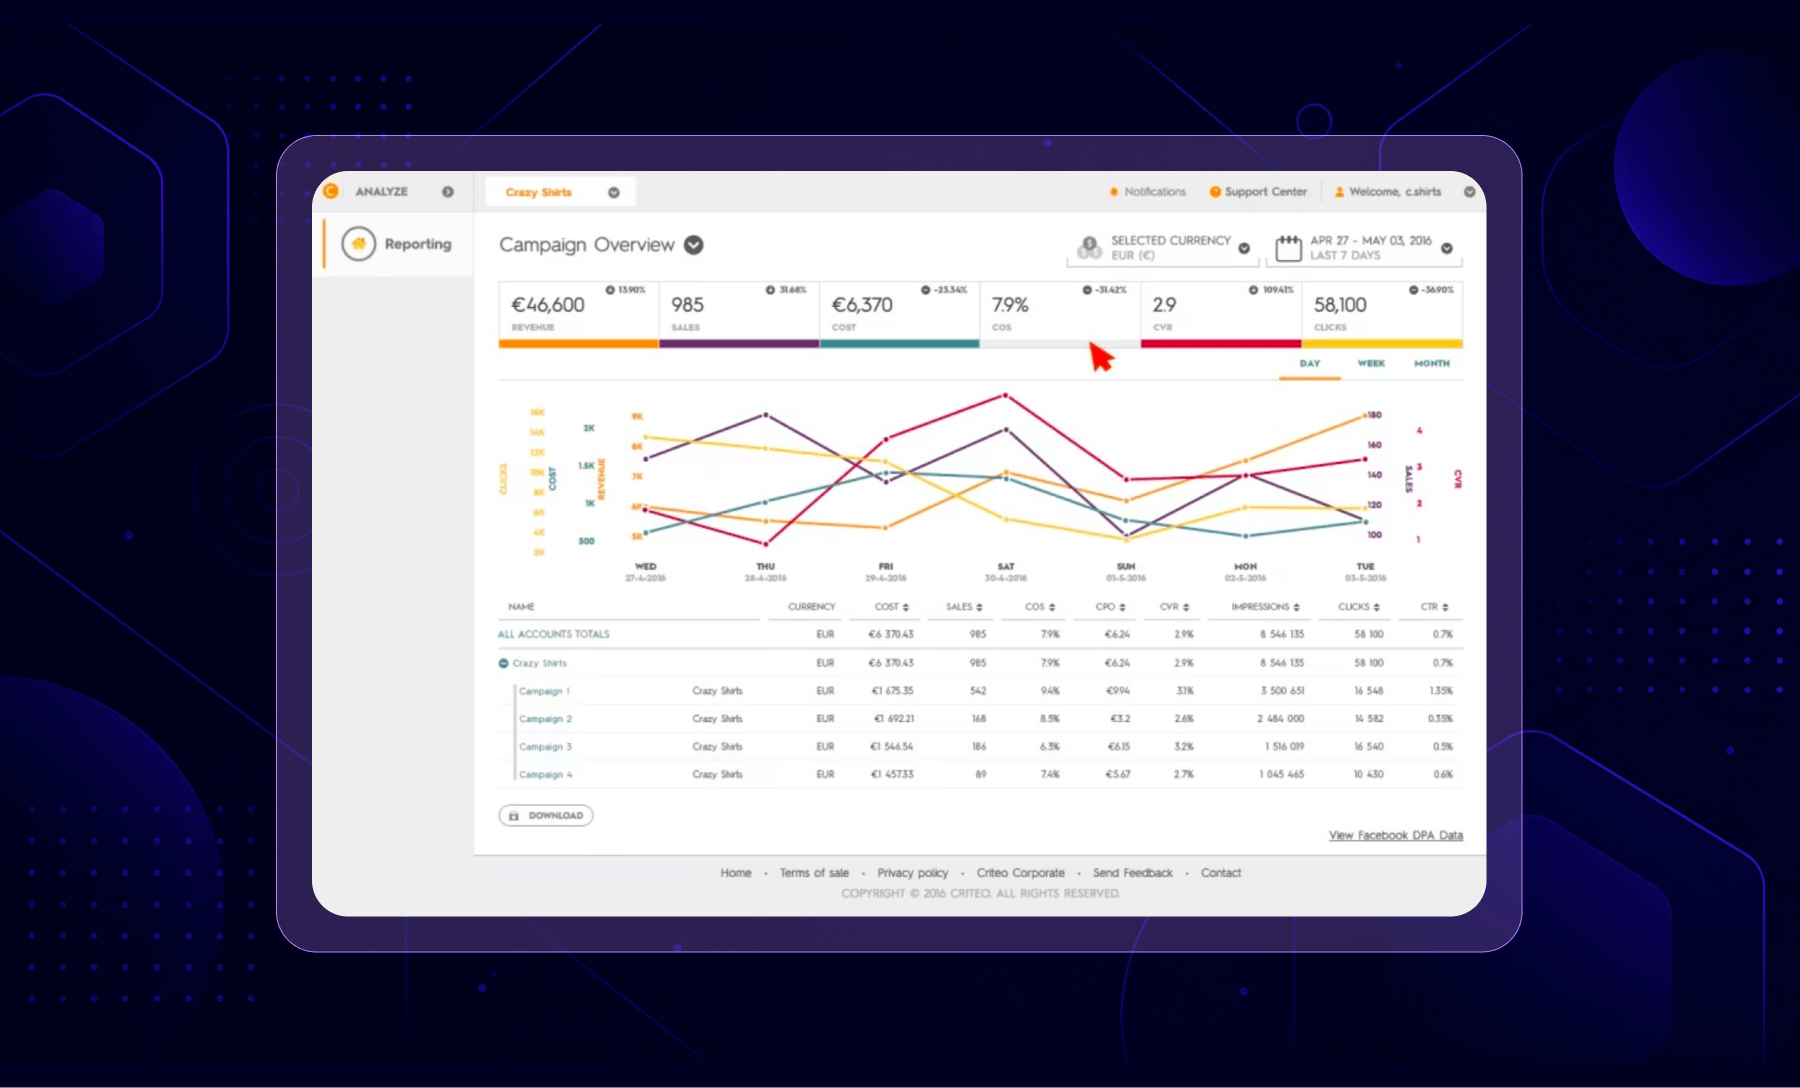
Task: Open the All Accounts Totals row
Action: [553, 634]
